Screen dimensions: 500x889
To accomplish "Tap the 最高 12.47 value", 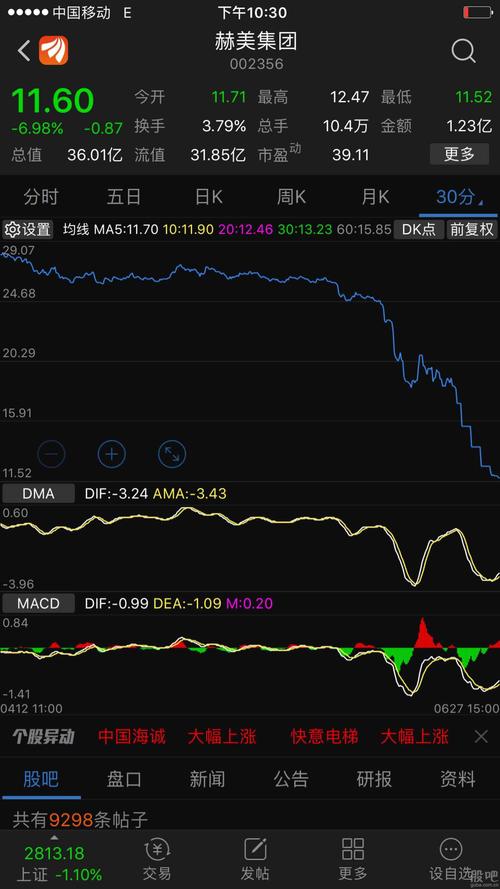I will pyautogui.click(x=350, y=97).
